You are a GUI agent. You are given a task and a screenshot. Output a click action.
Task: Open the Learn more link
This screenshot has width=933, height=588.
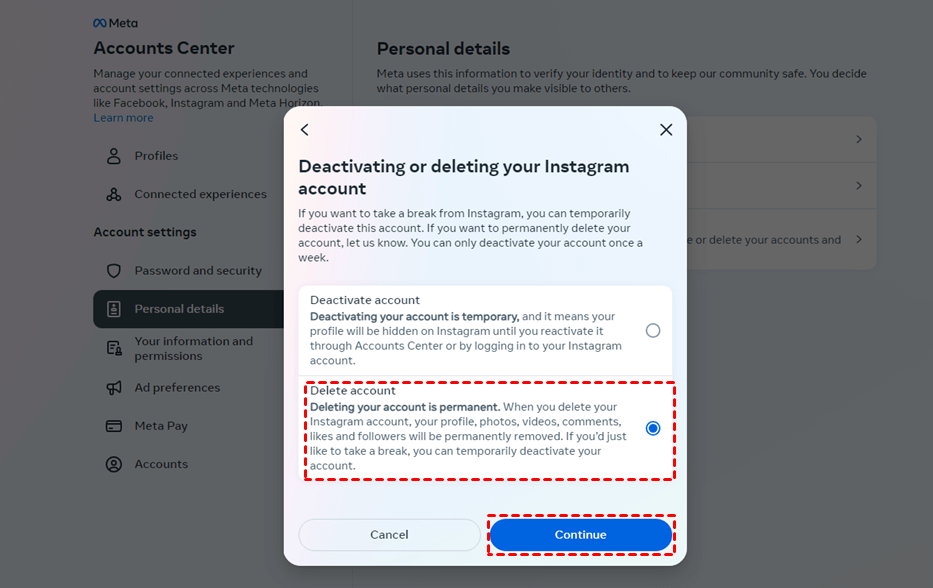pos(123,118)
